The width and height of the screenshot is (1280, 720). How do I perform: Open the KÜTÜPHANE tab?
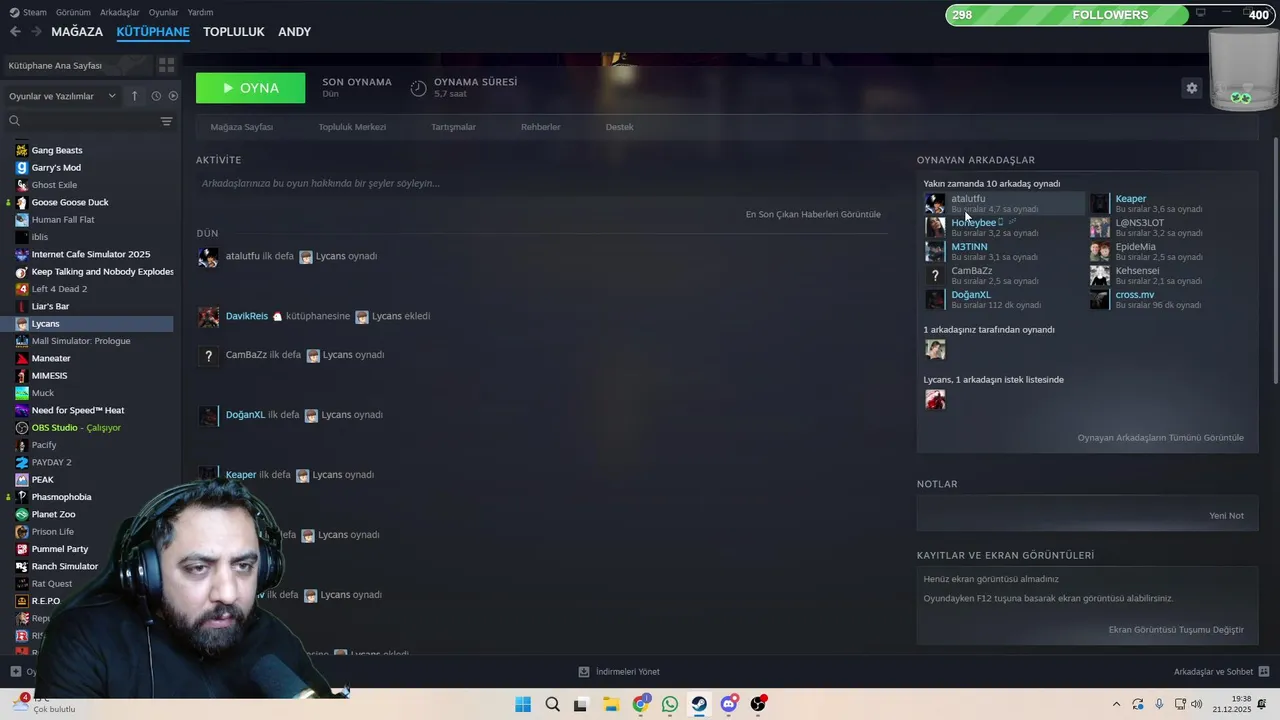coord(153,32)
